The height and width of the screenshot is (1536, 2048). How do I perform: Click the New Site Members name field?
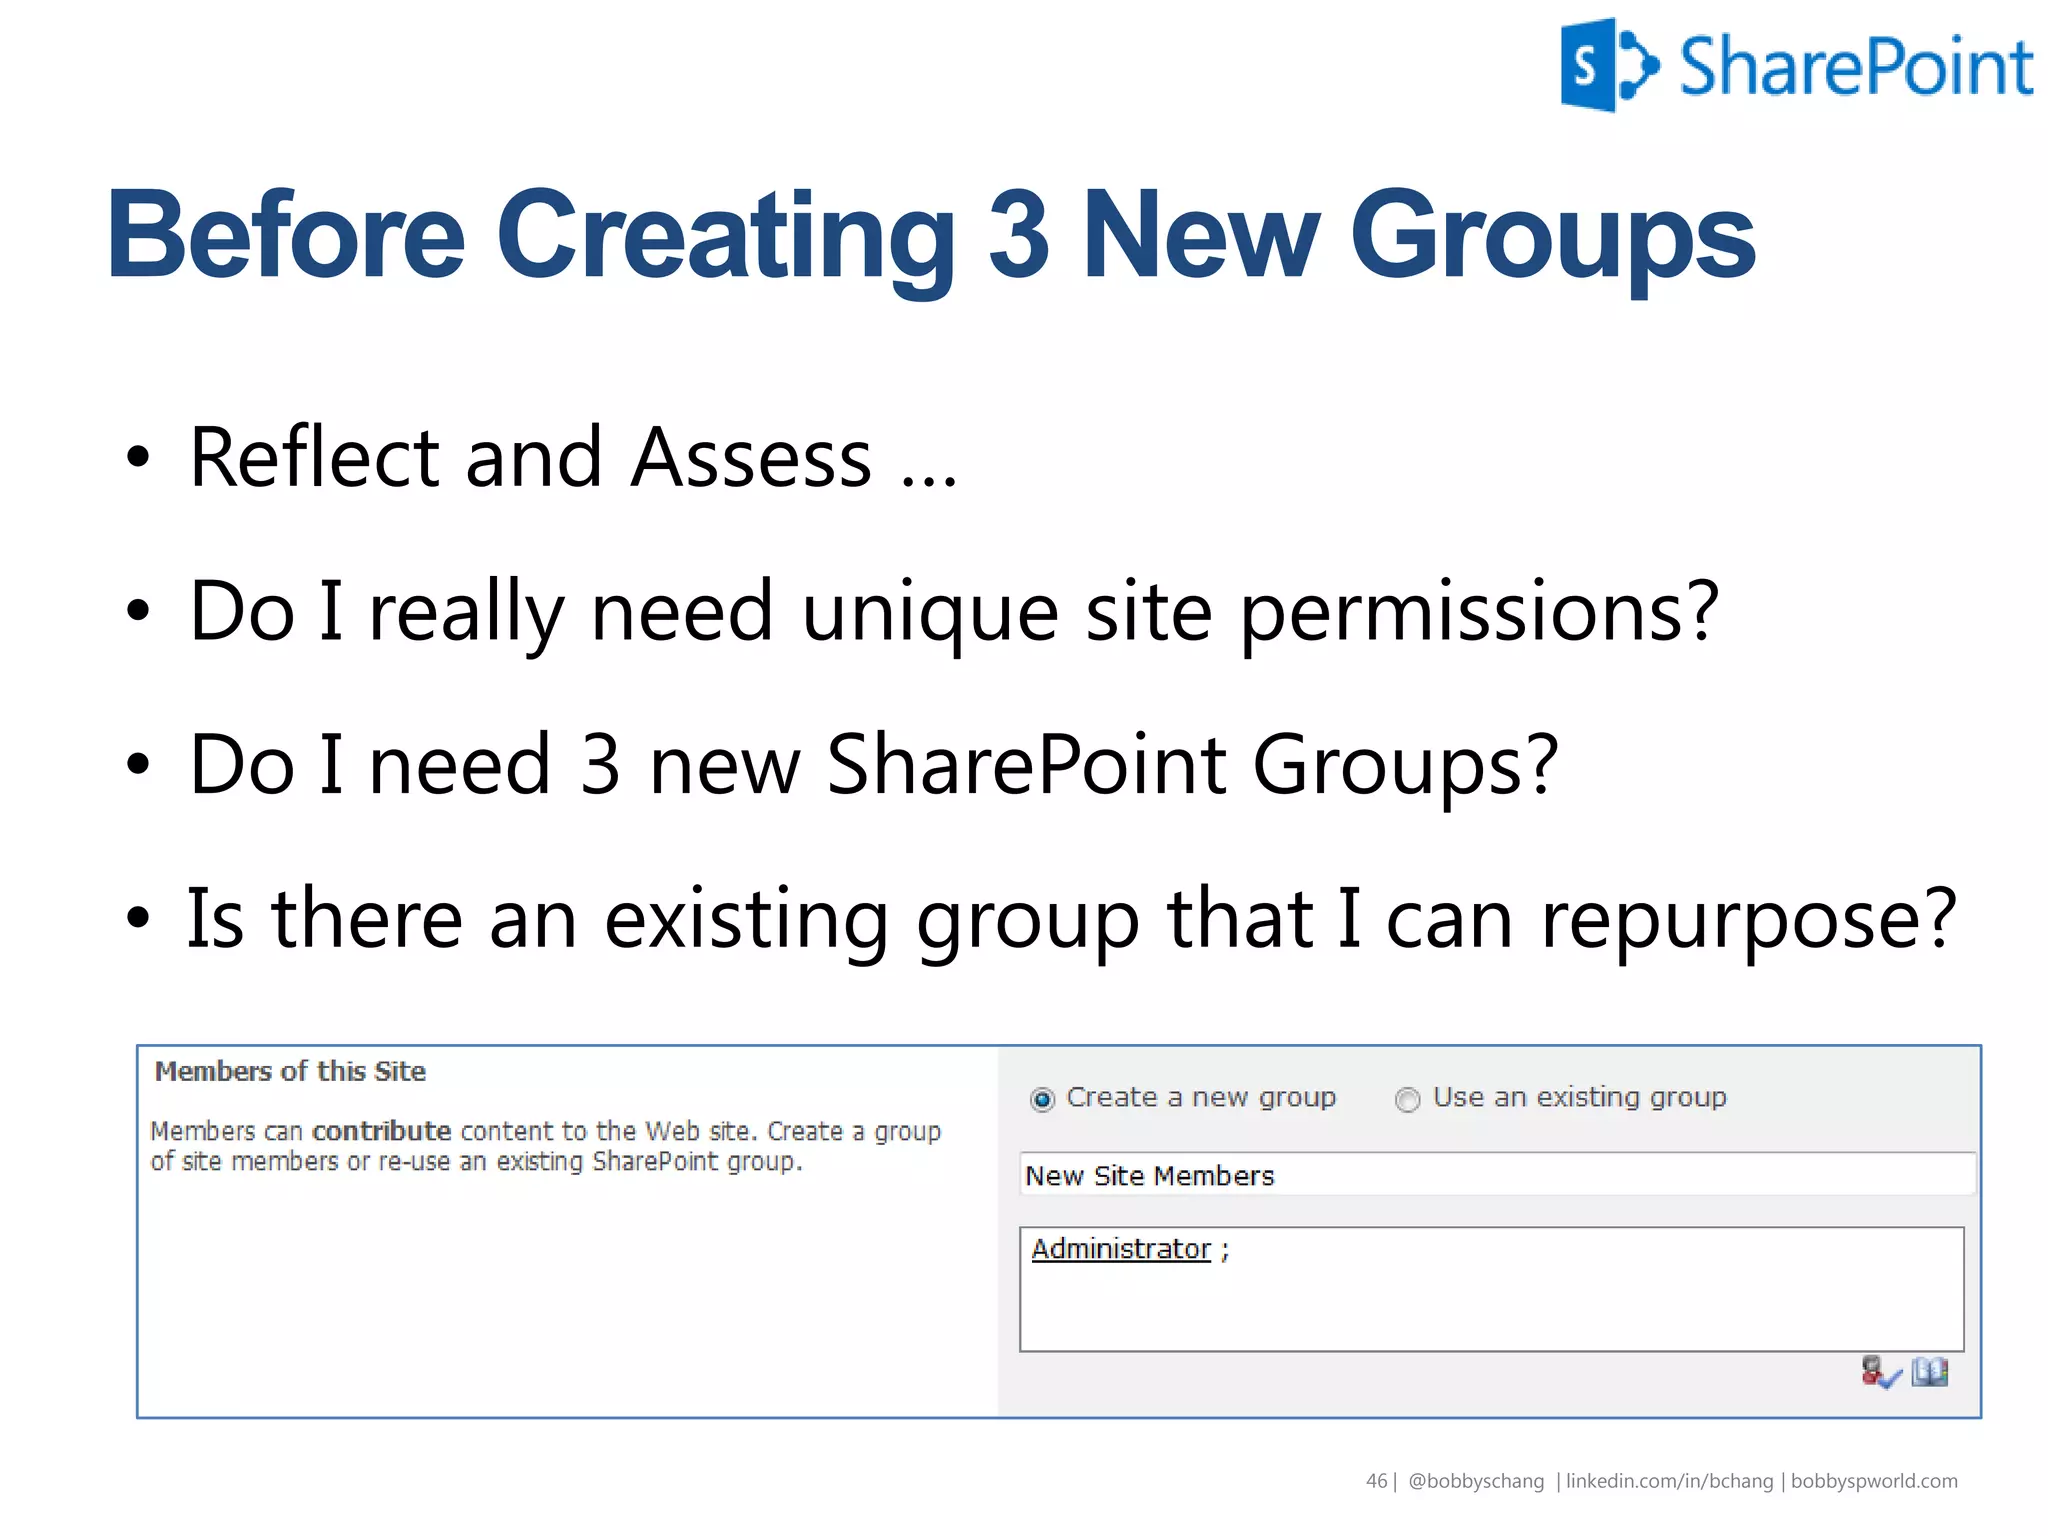(1496, 1175)
